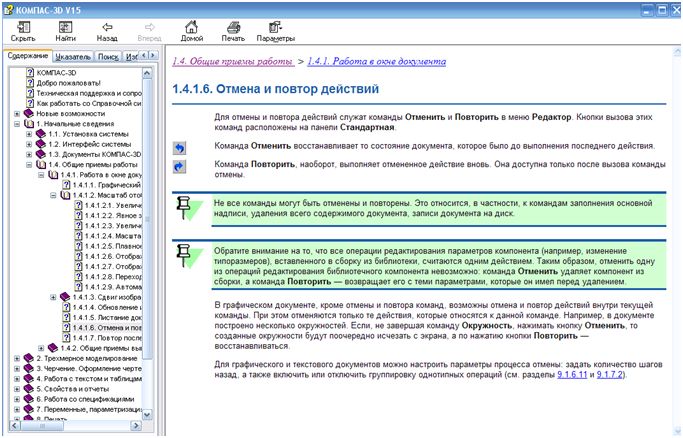
Task: Switch to the Поиск tab
Action: tap(108, 57)
